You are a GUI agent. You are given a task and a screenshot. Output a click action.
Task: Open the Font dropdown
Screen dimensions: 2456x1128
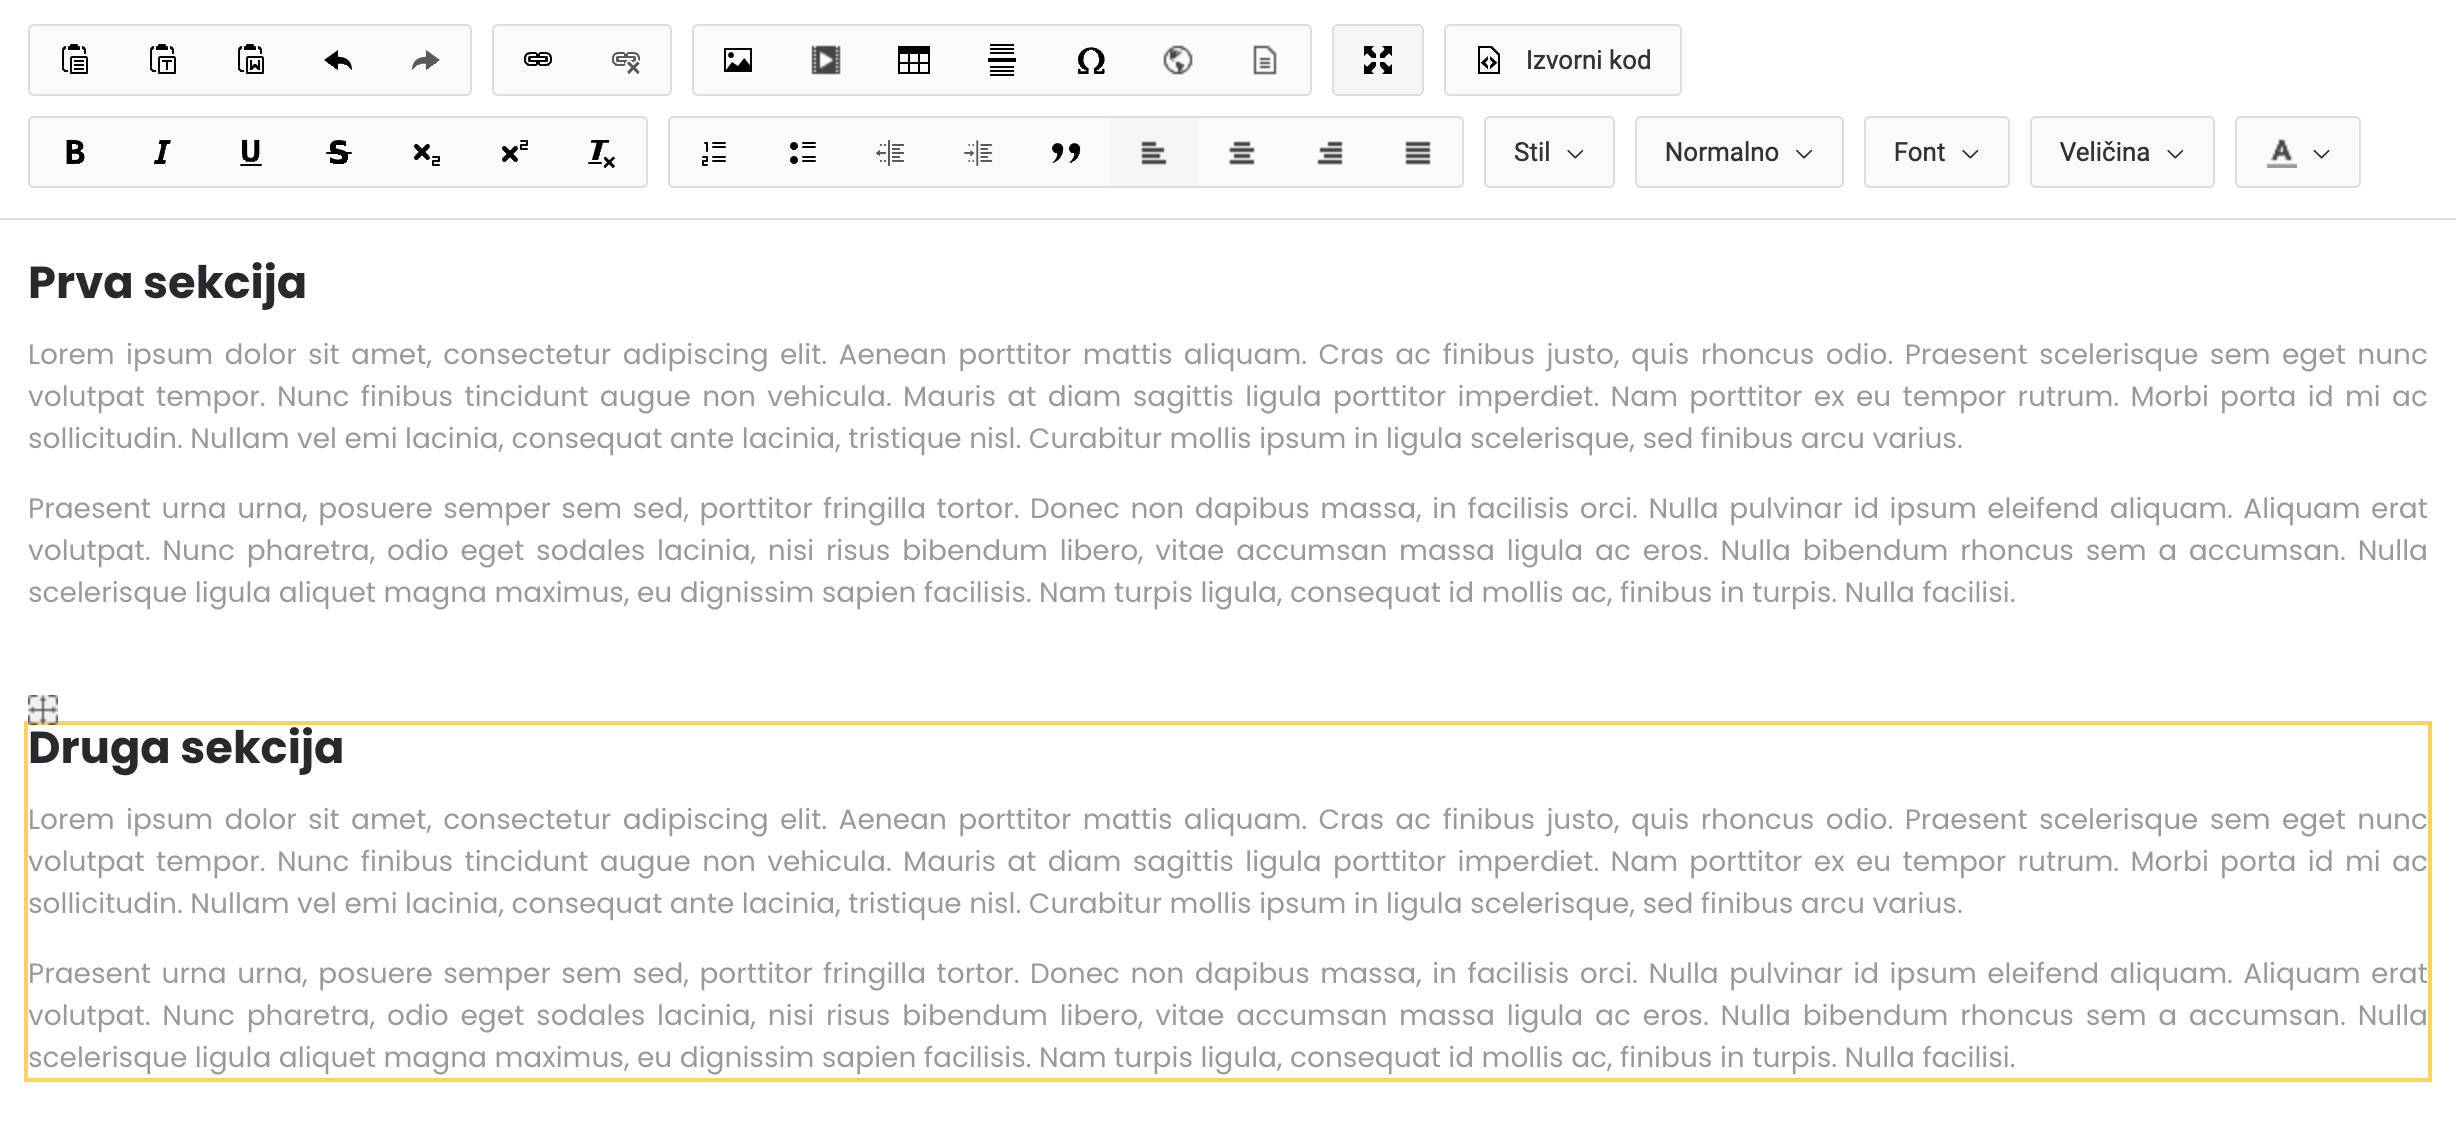[1935, 152]
